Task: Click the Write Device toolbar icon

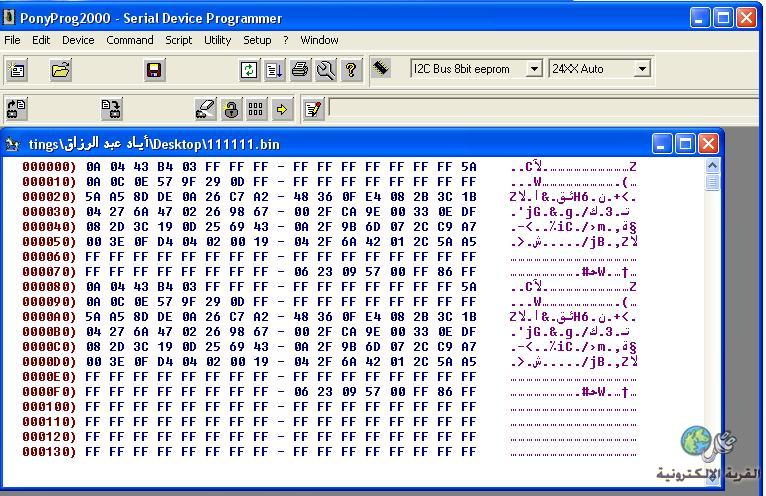Action: tap(111, 108)
